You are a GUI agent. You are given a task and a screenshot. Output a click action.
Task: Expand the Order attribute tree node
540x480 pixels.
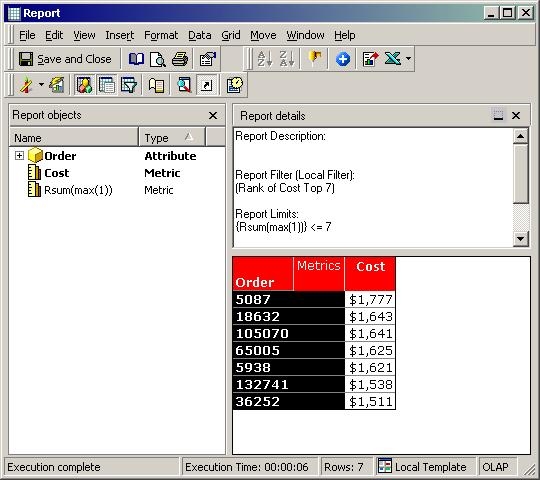click(x=19, y=156)
